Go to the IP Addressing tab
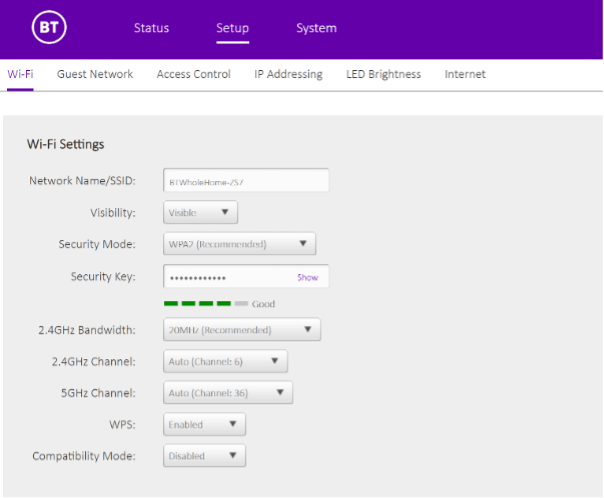The image size is (604, 498). coord(288,74)
